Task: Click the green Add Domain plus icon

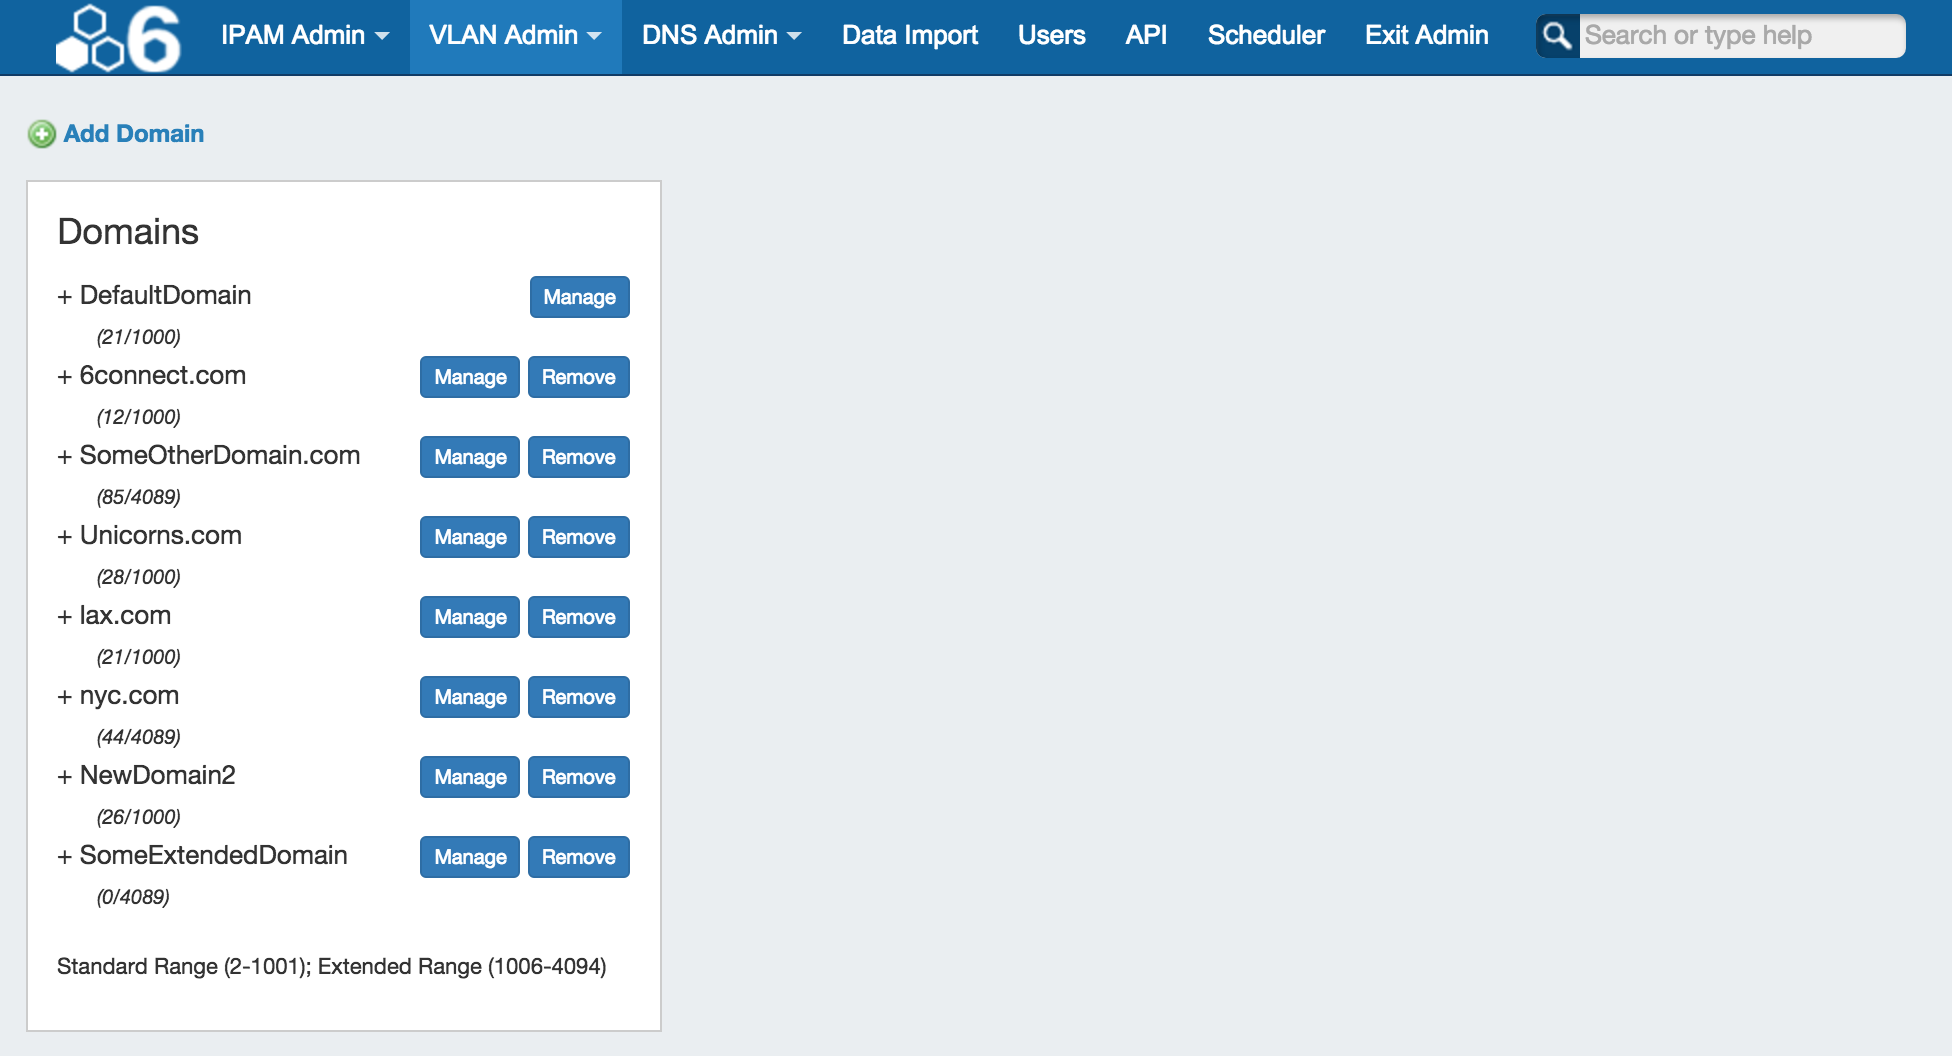Action: pos(42,134)
